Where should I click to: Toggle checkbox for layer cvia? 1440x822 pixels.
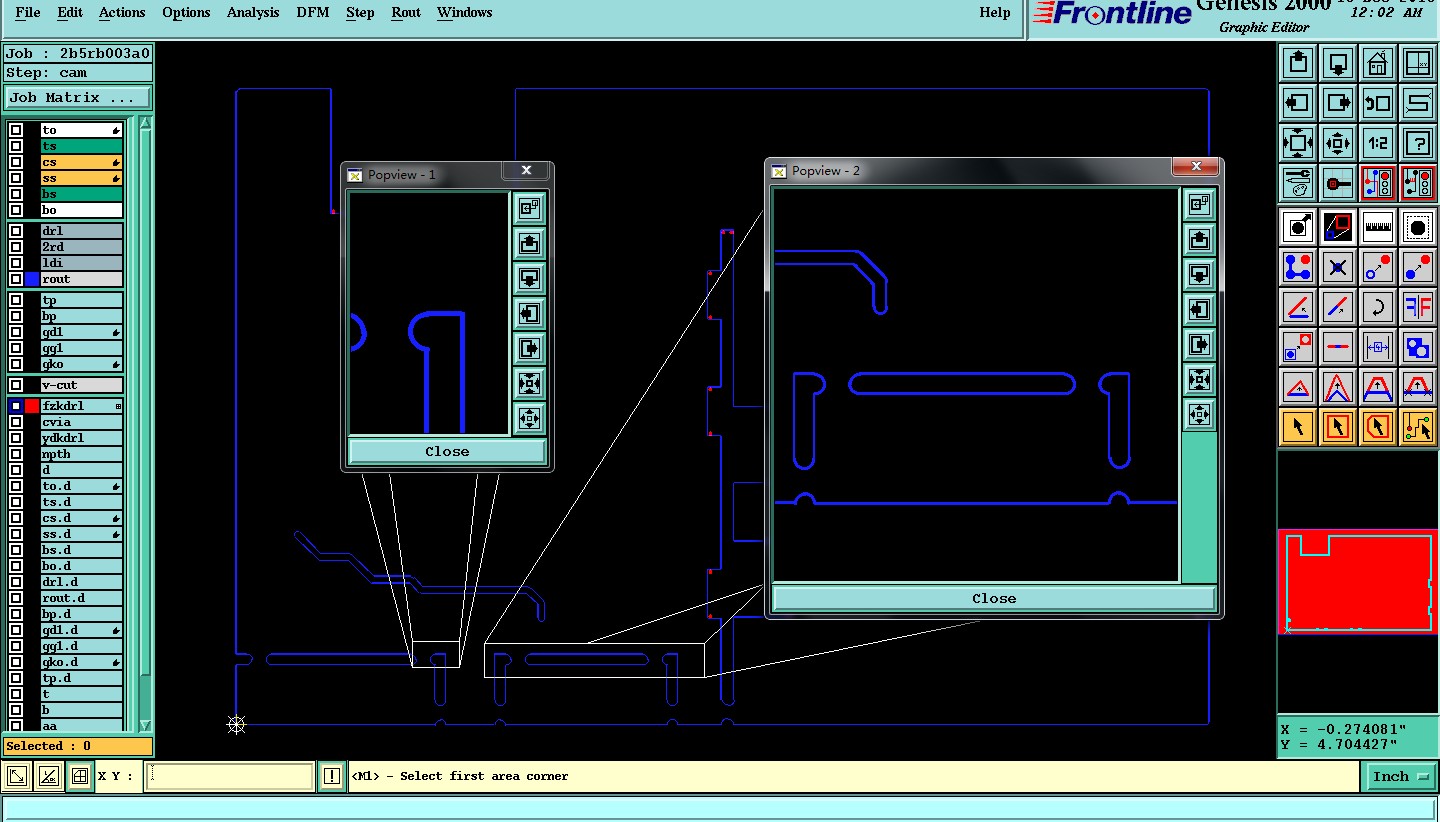(16, 422)
